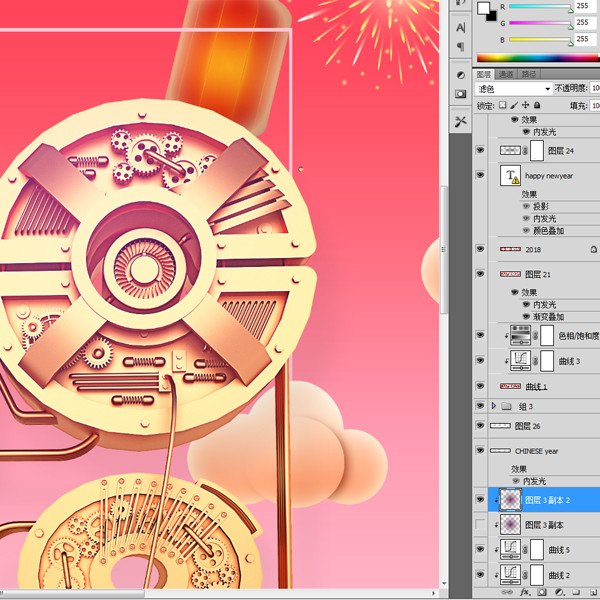Click the 曲线 5 curves adjustment icon
The height and width of the screenshot is (600, 600).
pos(510,550)
